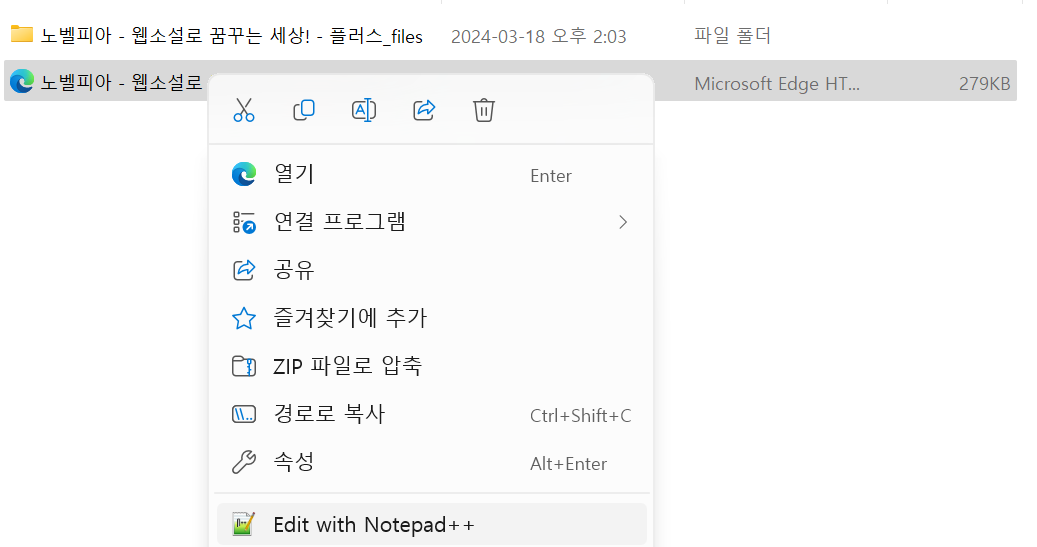Click the Rename icon in context menu
Image resolution: width=1037 pixels, height=547 pixels.
364,110
